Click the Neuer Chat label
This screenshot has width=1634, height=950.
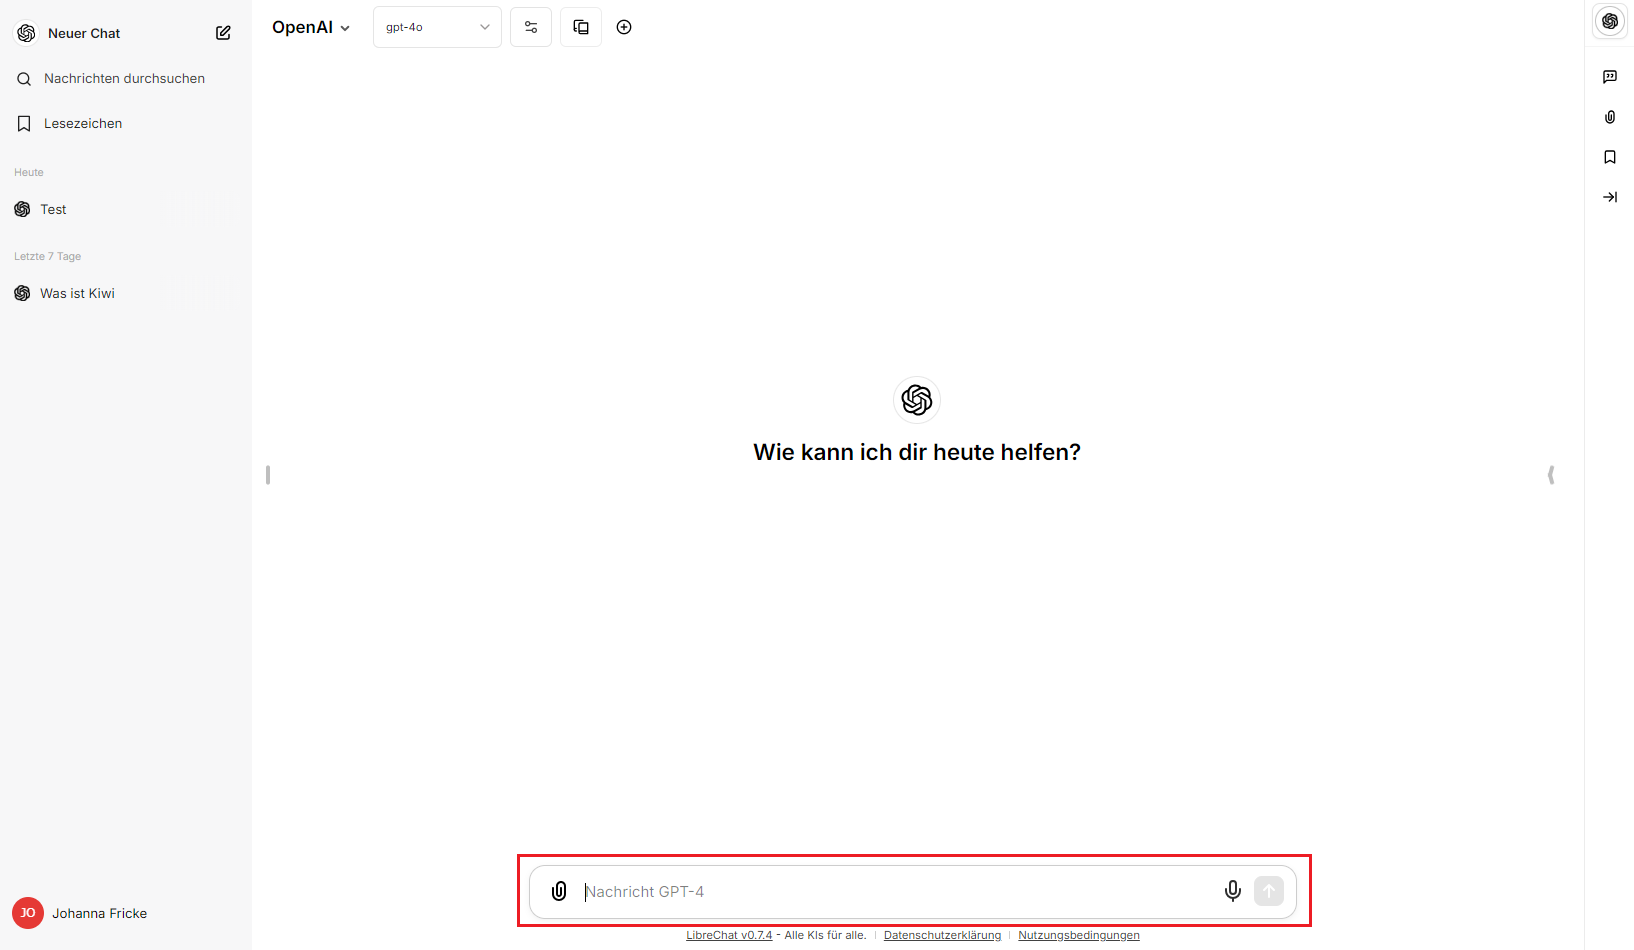[x=84, y=33]
